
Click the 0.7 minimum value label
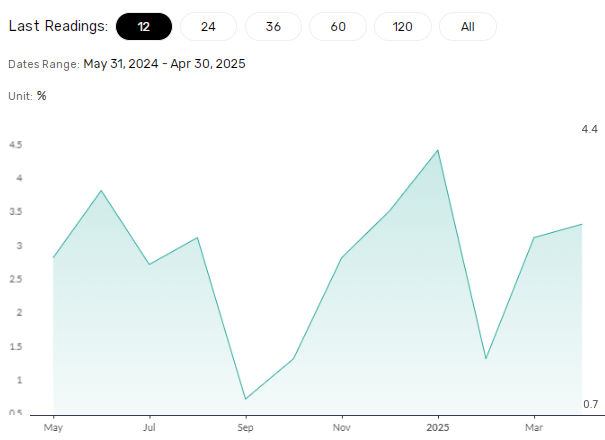589,404
